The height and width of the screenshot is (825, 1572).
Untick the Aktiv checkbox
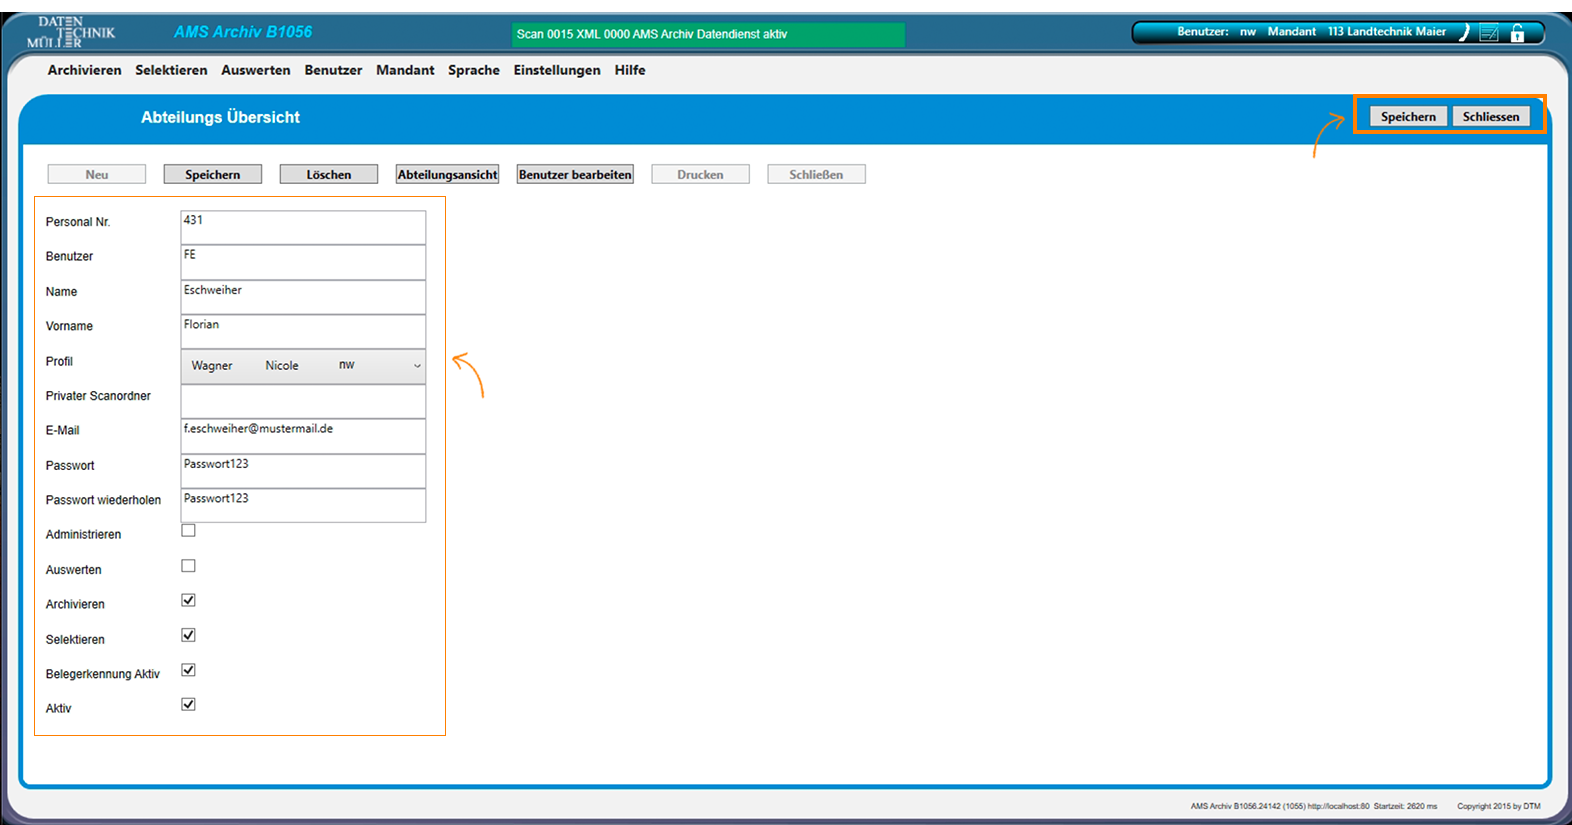tap(188, 705)
